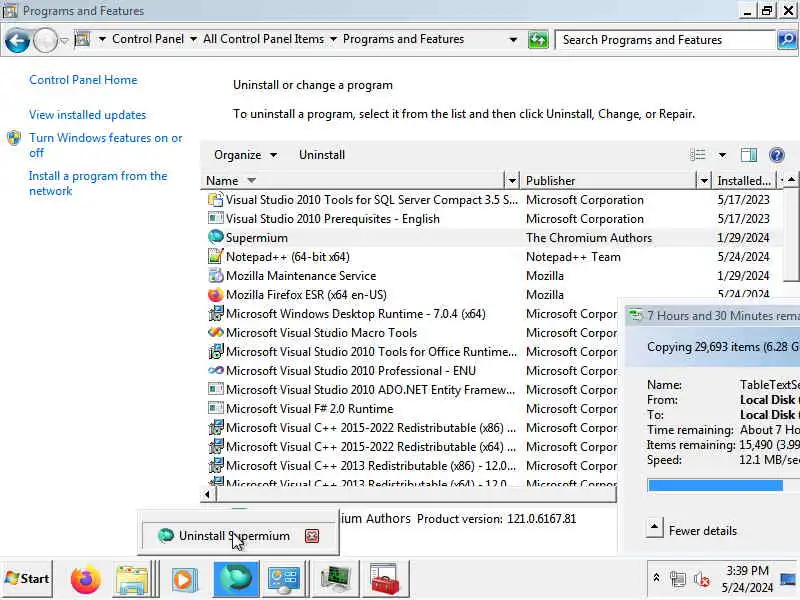800x600 pixels.
Task: Select Visual C++ 2015-2022 Redistributable (x86)
Action: click(x=411, y=428)
